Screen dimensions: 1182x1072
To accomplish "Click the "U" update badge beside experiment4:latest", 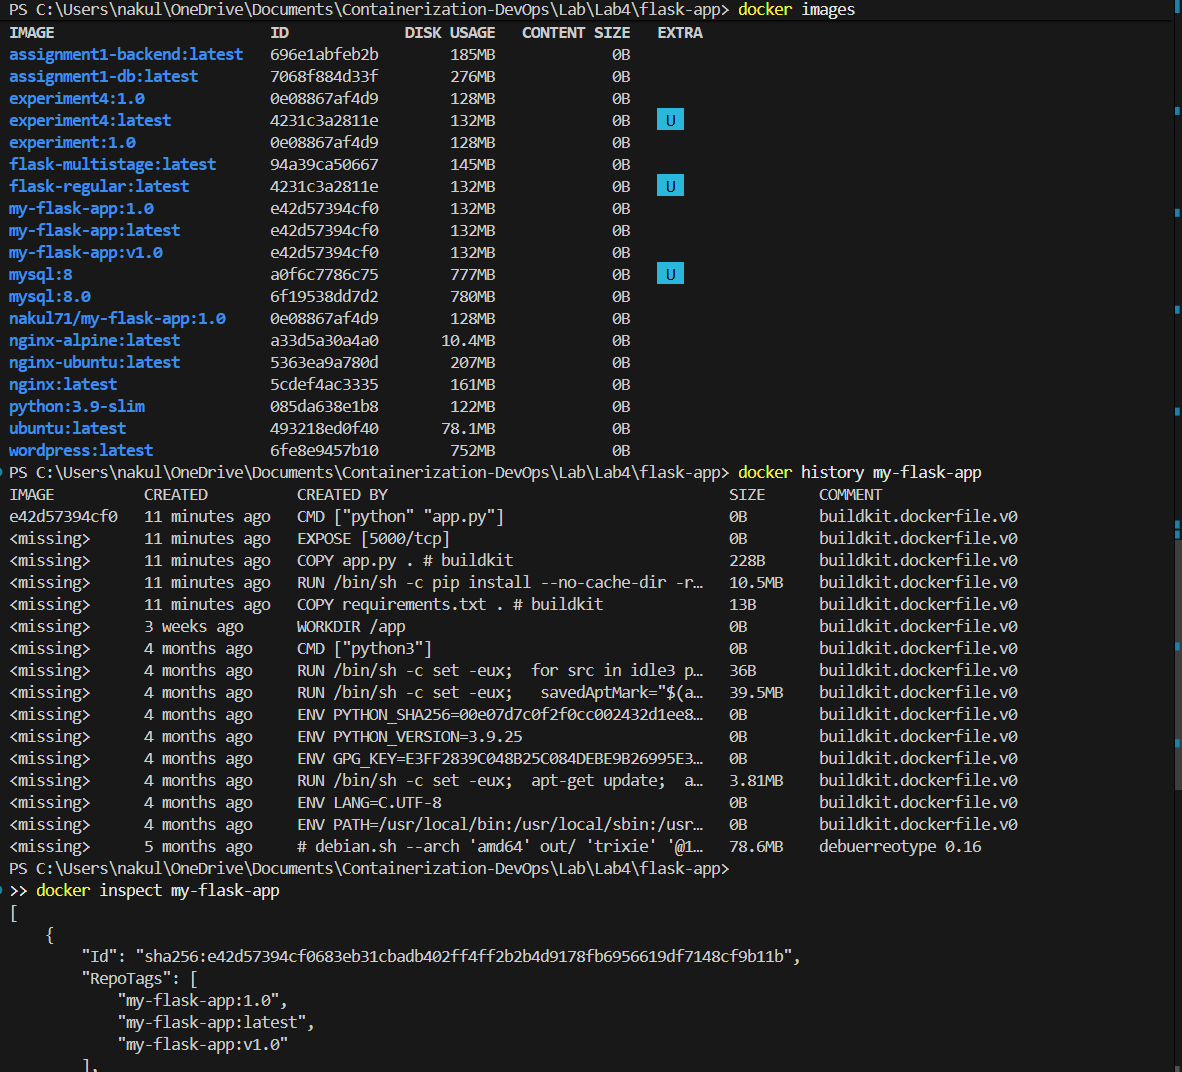I will click(670, 119).
